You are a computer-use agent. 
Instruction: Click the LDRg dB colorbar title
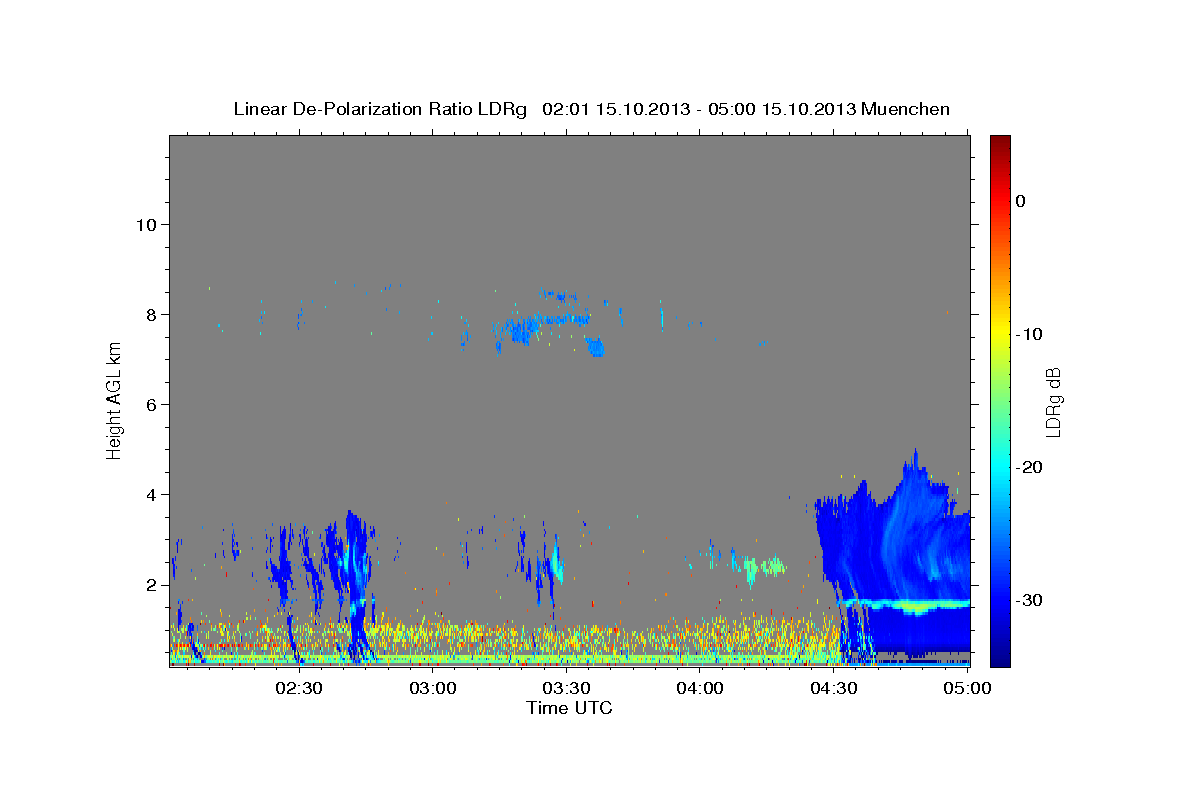click(x=1053, y=401)
